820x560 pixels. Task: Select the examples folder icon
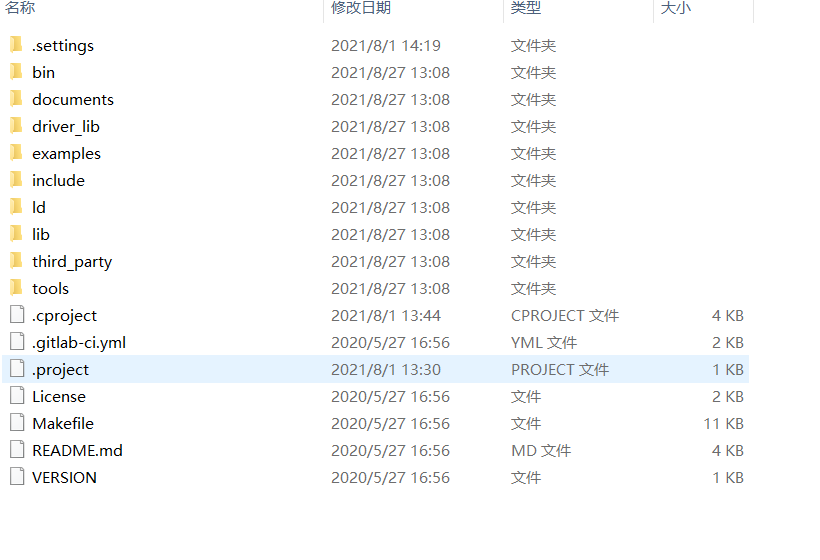coord(16,153)
